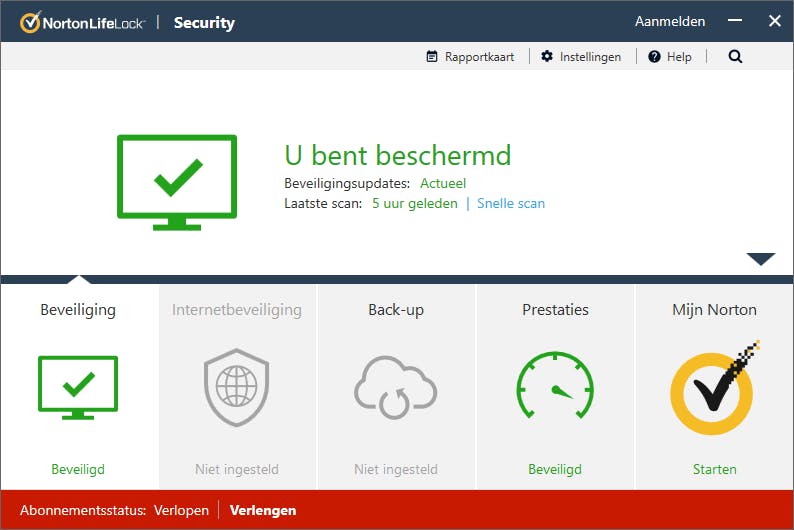Viewport: 794px width, 530px height.
Task: Open Instellingen settings
Action: point(581,57)
